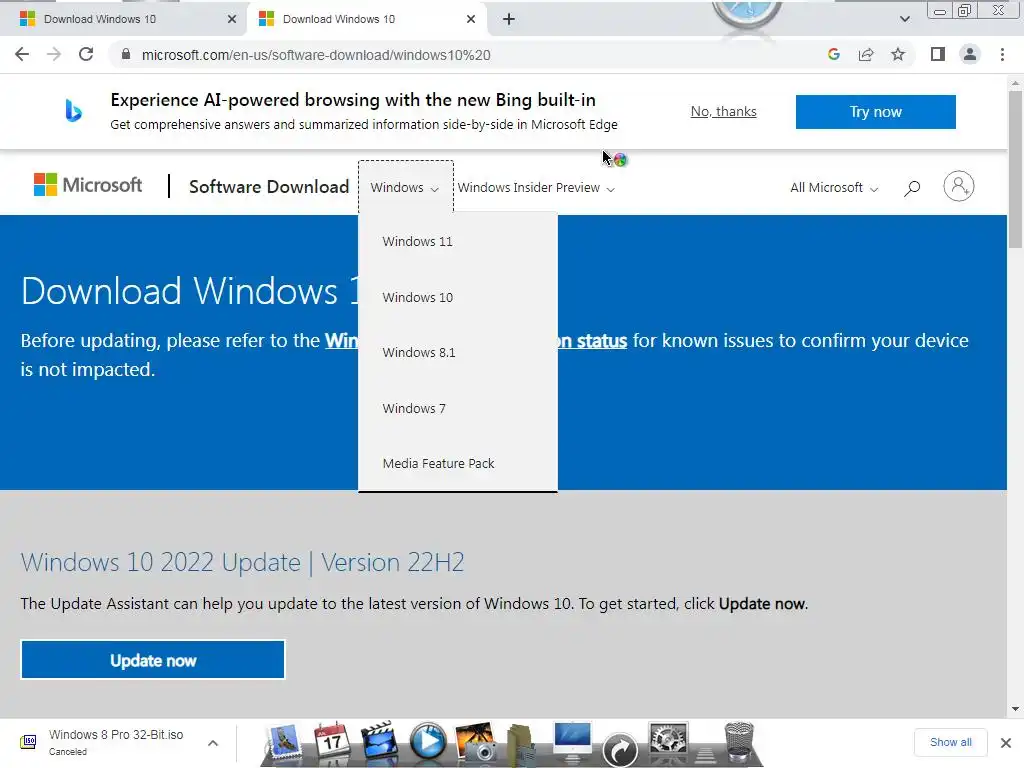This screenshot has height=768, width=1024.
Task: Click the address bar URL field
Action: (x=464, y=55)
